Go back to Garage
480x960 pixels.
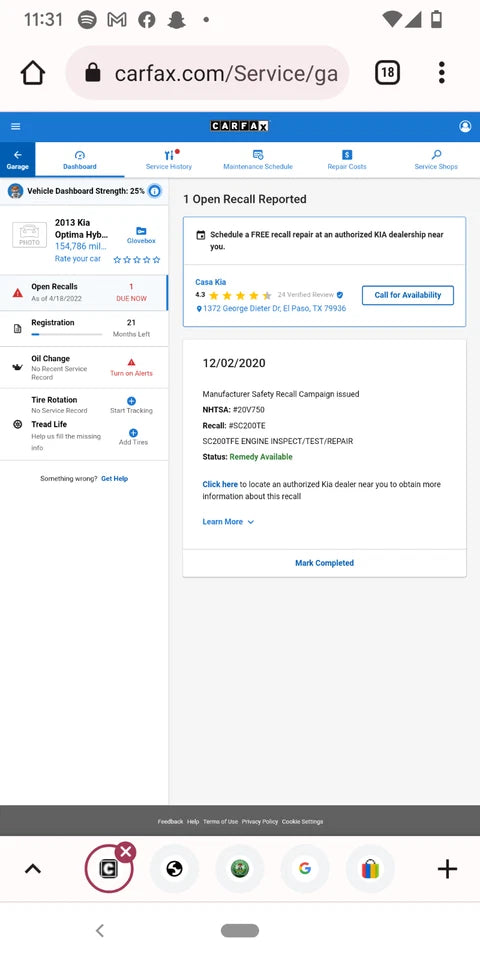pos(18,160)
